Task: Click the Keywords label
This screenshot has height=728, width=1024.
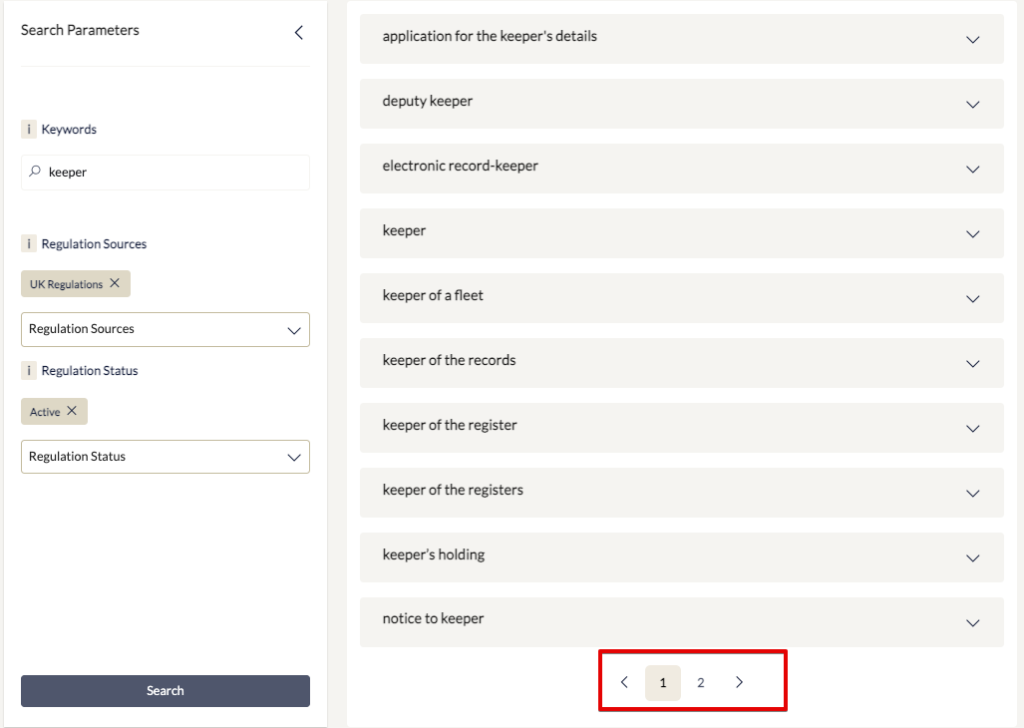Action: point(69,129)
